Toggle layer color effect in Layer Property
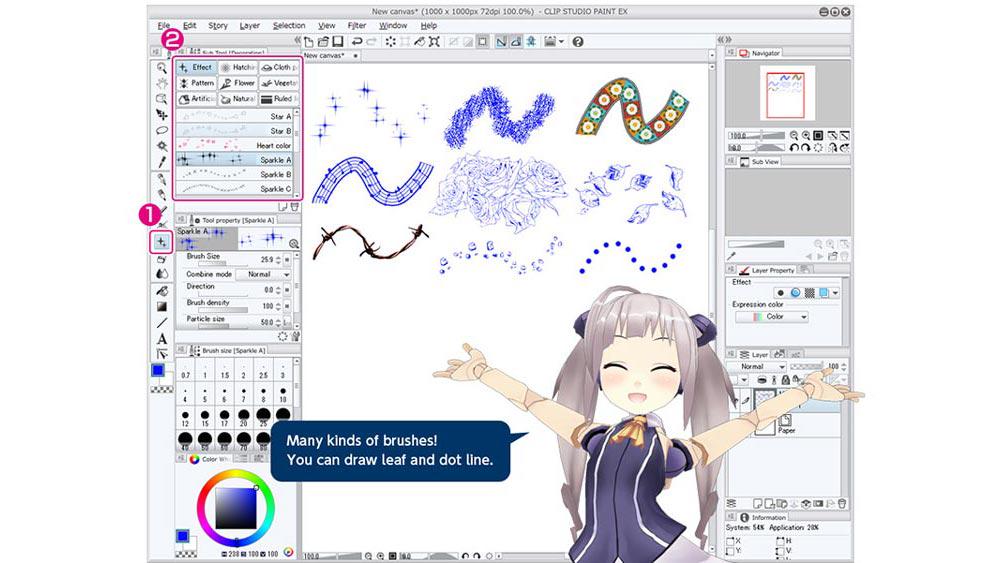1000x563 pixels. [x=824, y=293]
